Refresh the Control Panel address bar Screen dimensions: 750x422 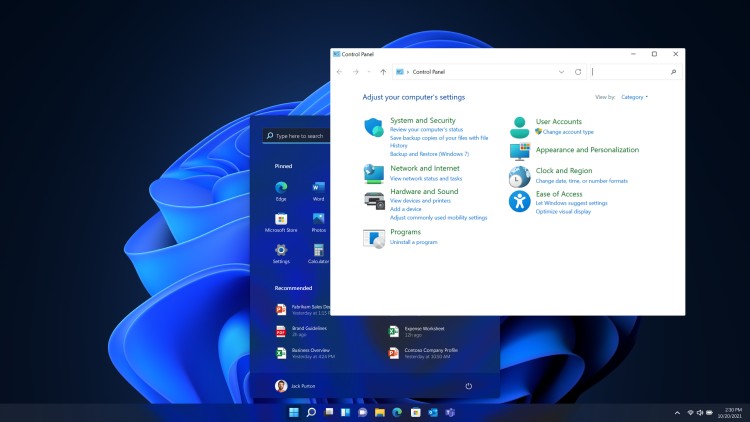coord(578,72)
